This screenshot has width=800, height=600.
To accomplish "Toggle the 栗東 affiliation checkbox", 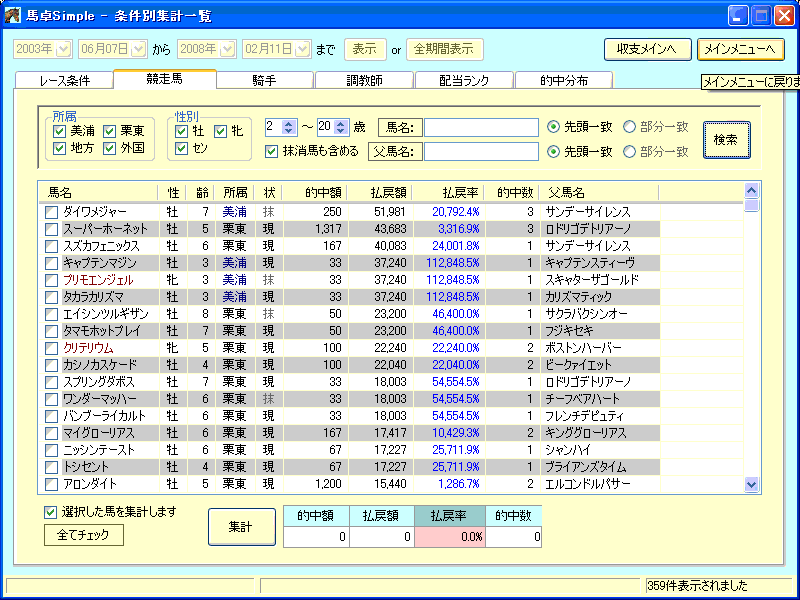I will click(110, 132).
